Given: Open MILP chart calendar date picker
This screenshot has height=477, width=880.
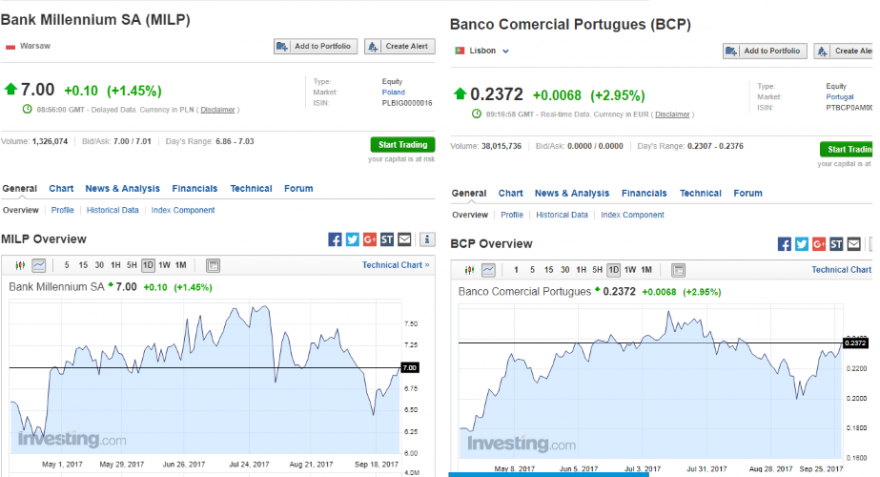Looking at the screenshot, I should [x=213, y=265].
